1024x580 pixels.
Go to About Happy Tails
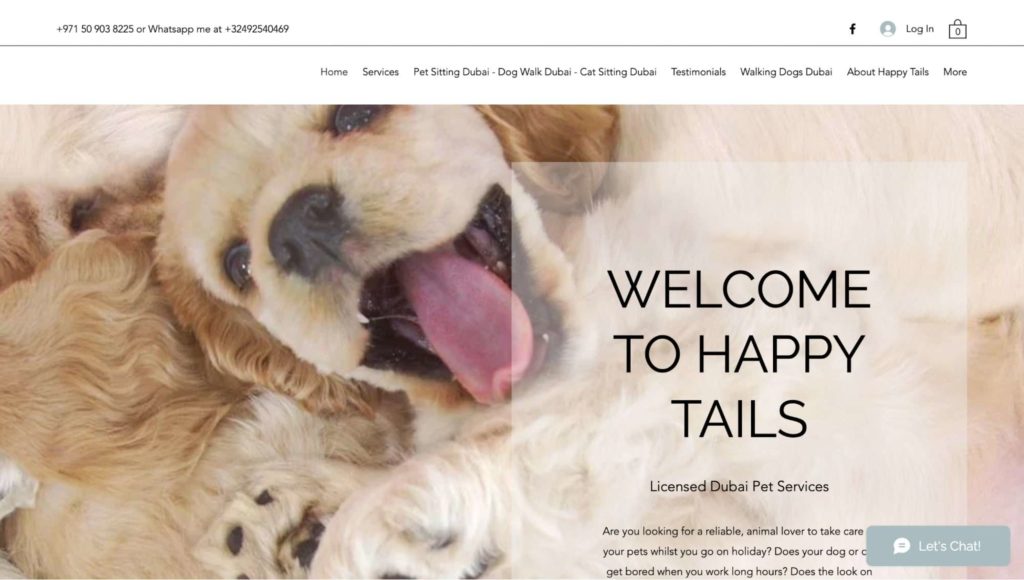pyautogui.click(x=888, y=72)
